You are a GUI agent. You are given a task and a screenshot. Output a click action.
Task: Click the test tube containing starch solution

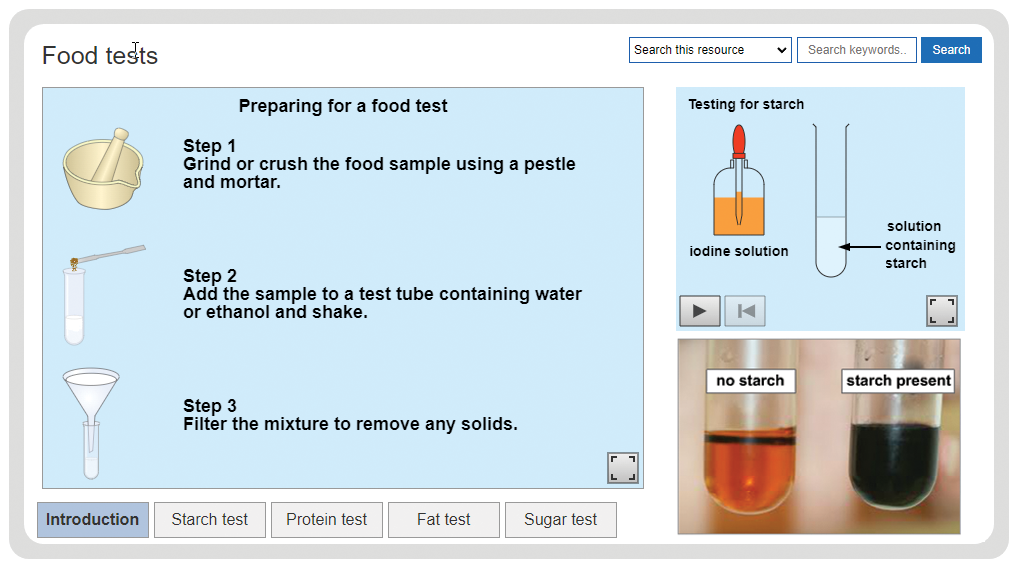[831, 201]
